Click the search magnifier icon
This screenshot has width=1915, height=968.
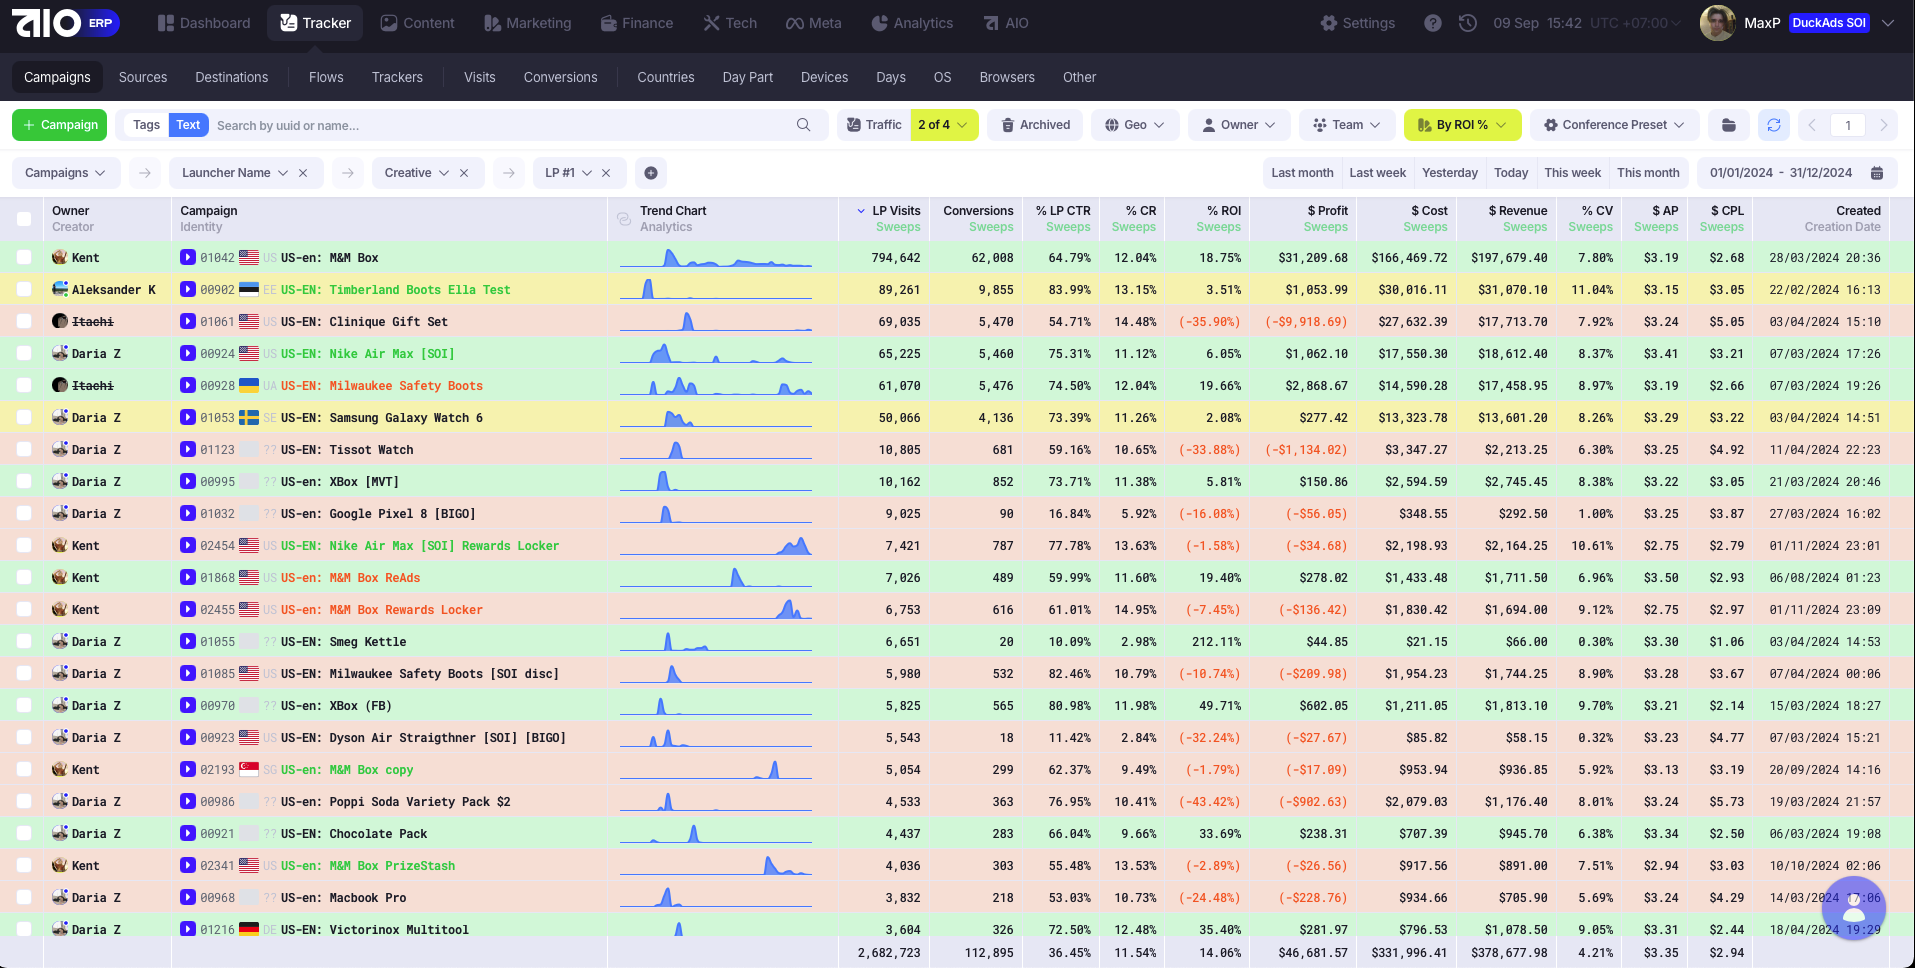[803, 125]
